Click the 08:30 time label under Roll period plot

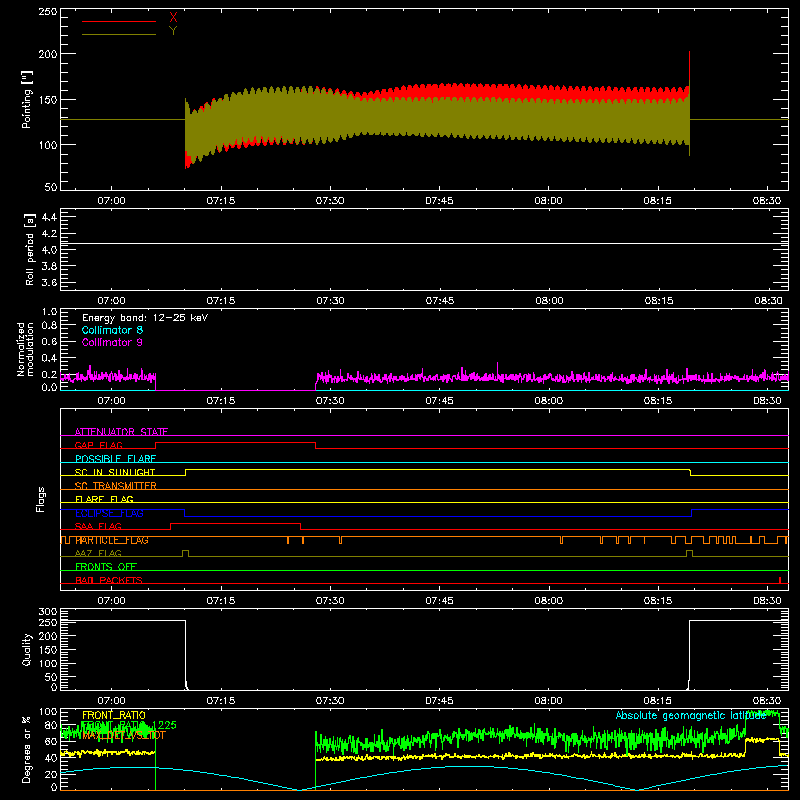768,301
